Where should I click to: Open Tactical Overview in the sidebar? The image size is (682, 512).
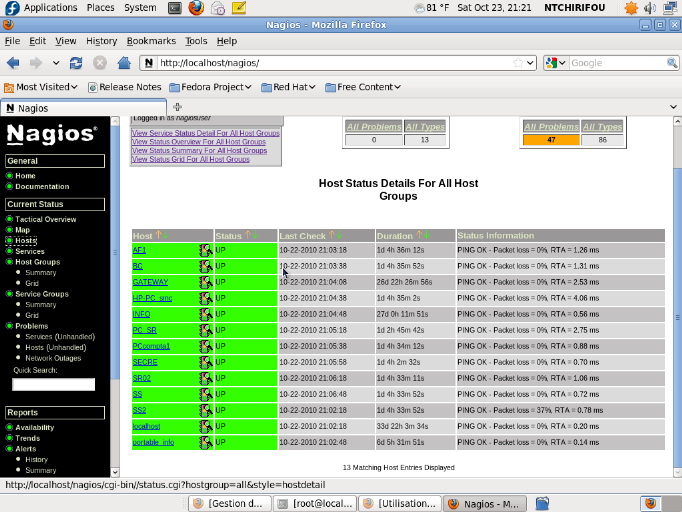(45, 219)
